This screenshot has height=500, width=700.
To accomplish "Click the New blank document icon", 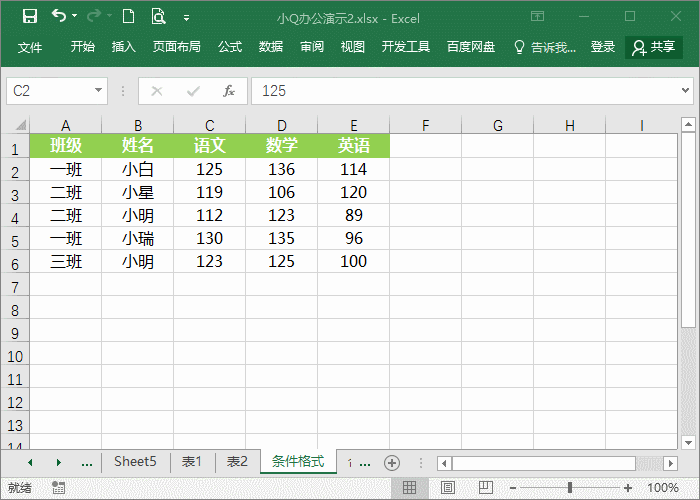I will coord(128,16).
